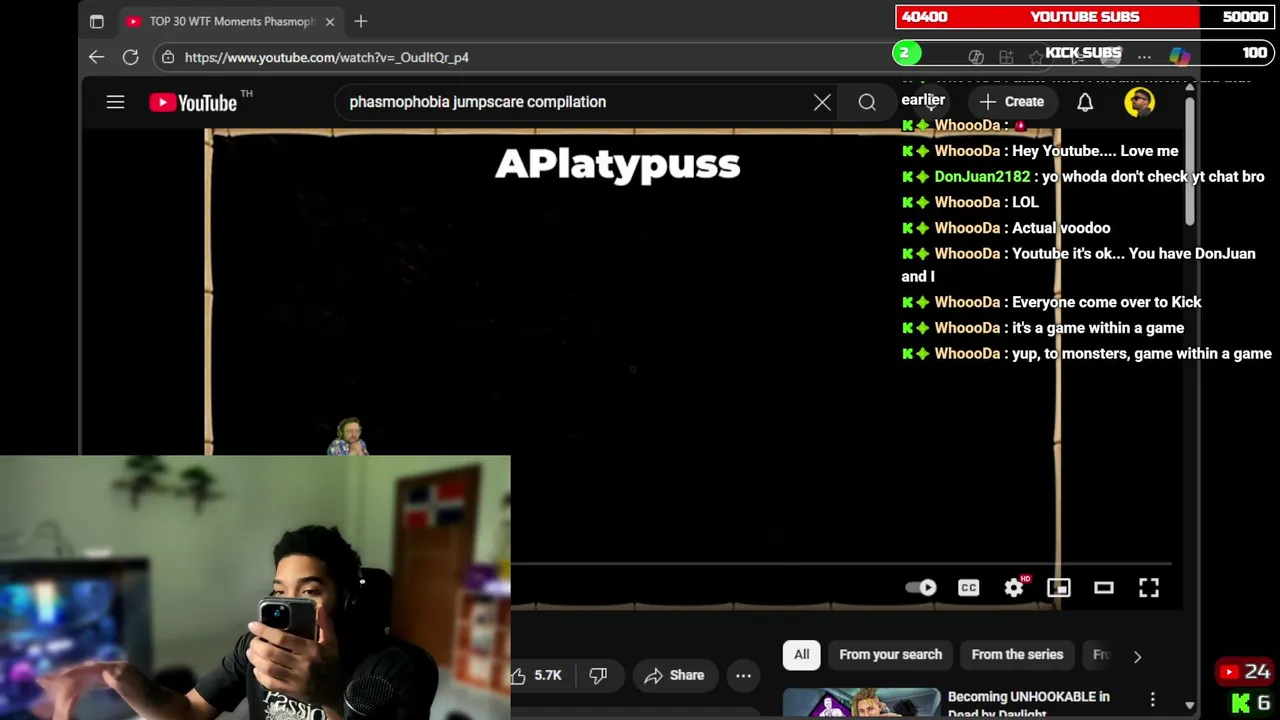Seek on the video progress bar

tap(840, 563)
